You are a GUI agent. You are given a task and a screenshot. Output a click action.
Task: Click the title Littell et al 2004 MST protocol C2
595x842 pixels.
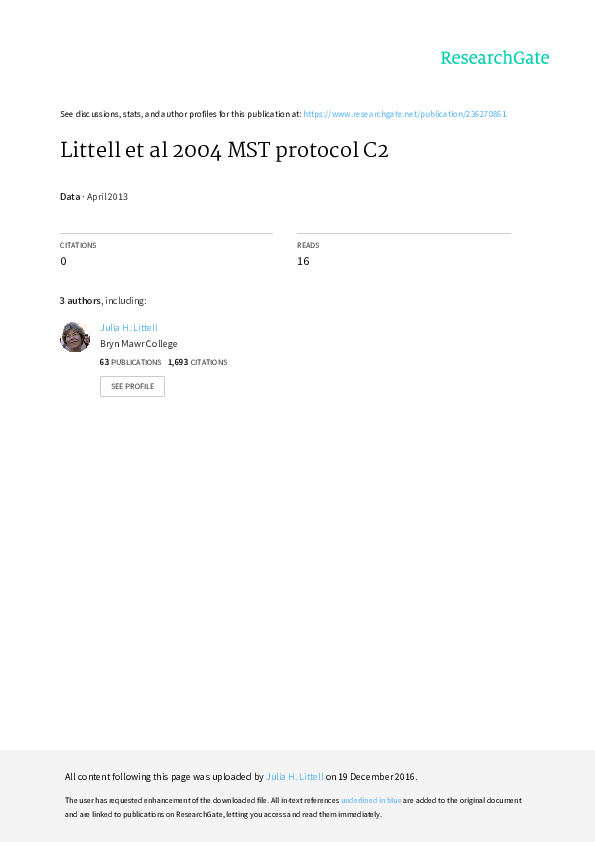click(224, 150)
